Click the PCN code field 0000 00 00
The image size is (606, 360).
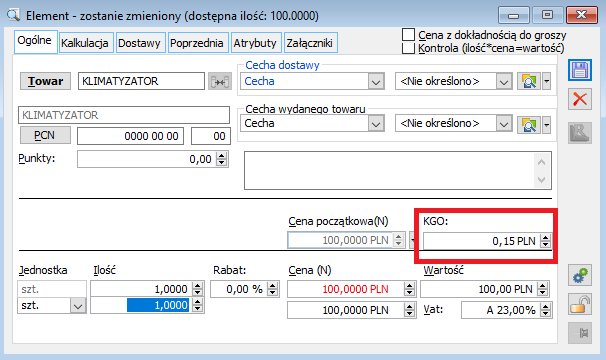[130, 136]
